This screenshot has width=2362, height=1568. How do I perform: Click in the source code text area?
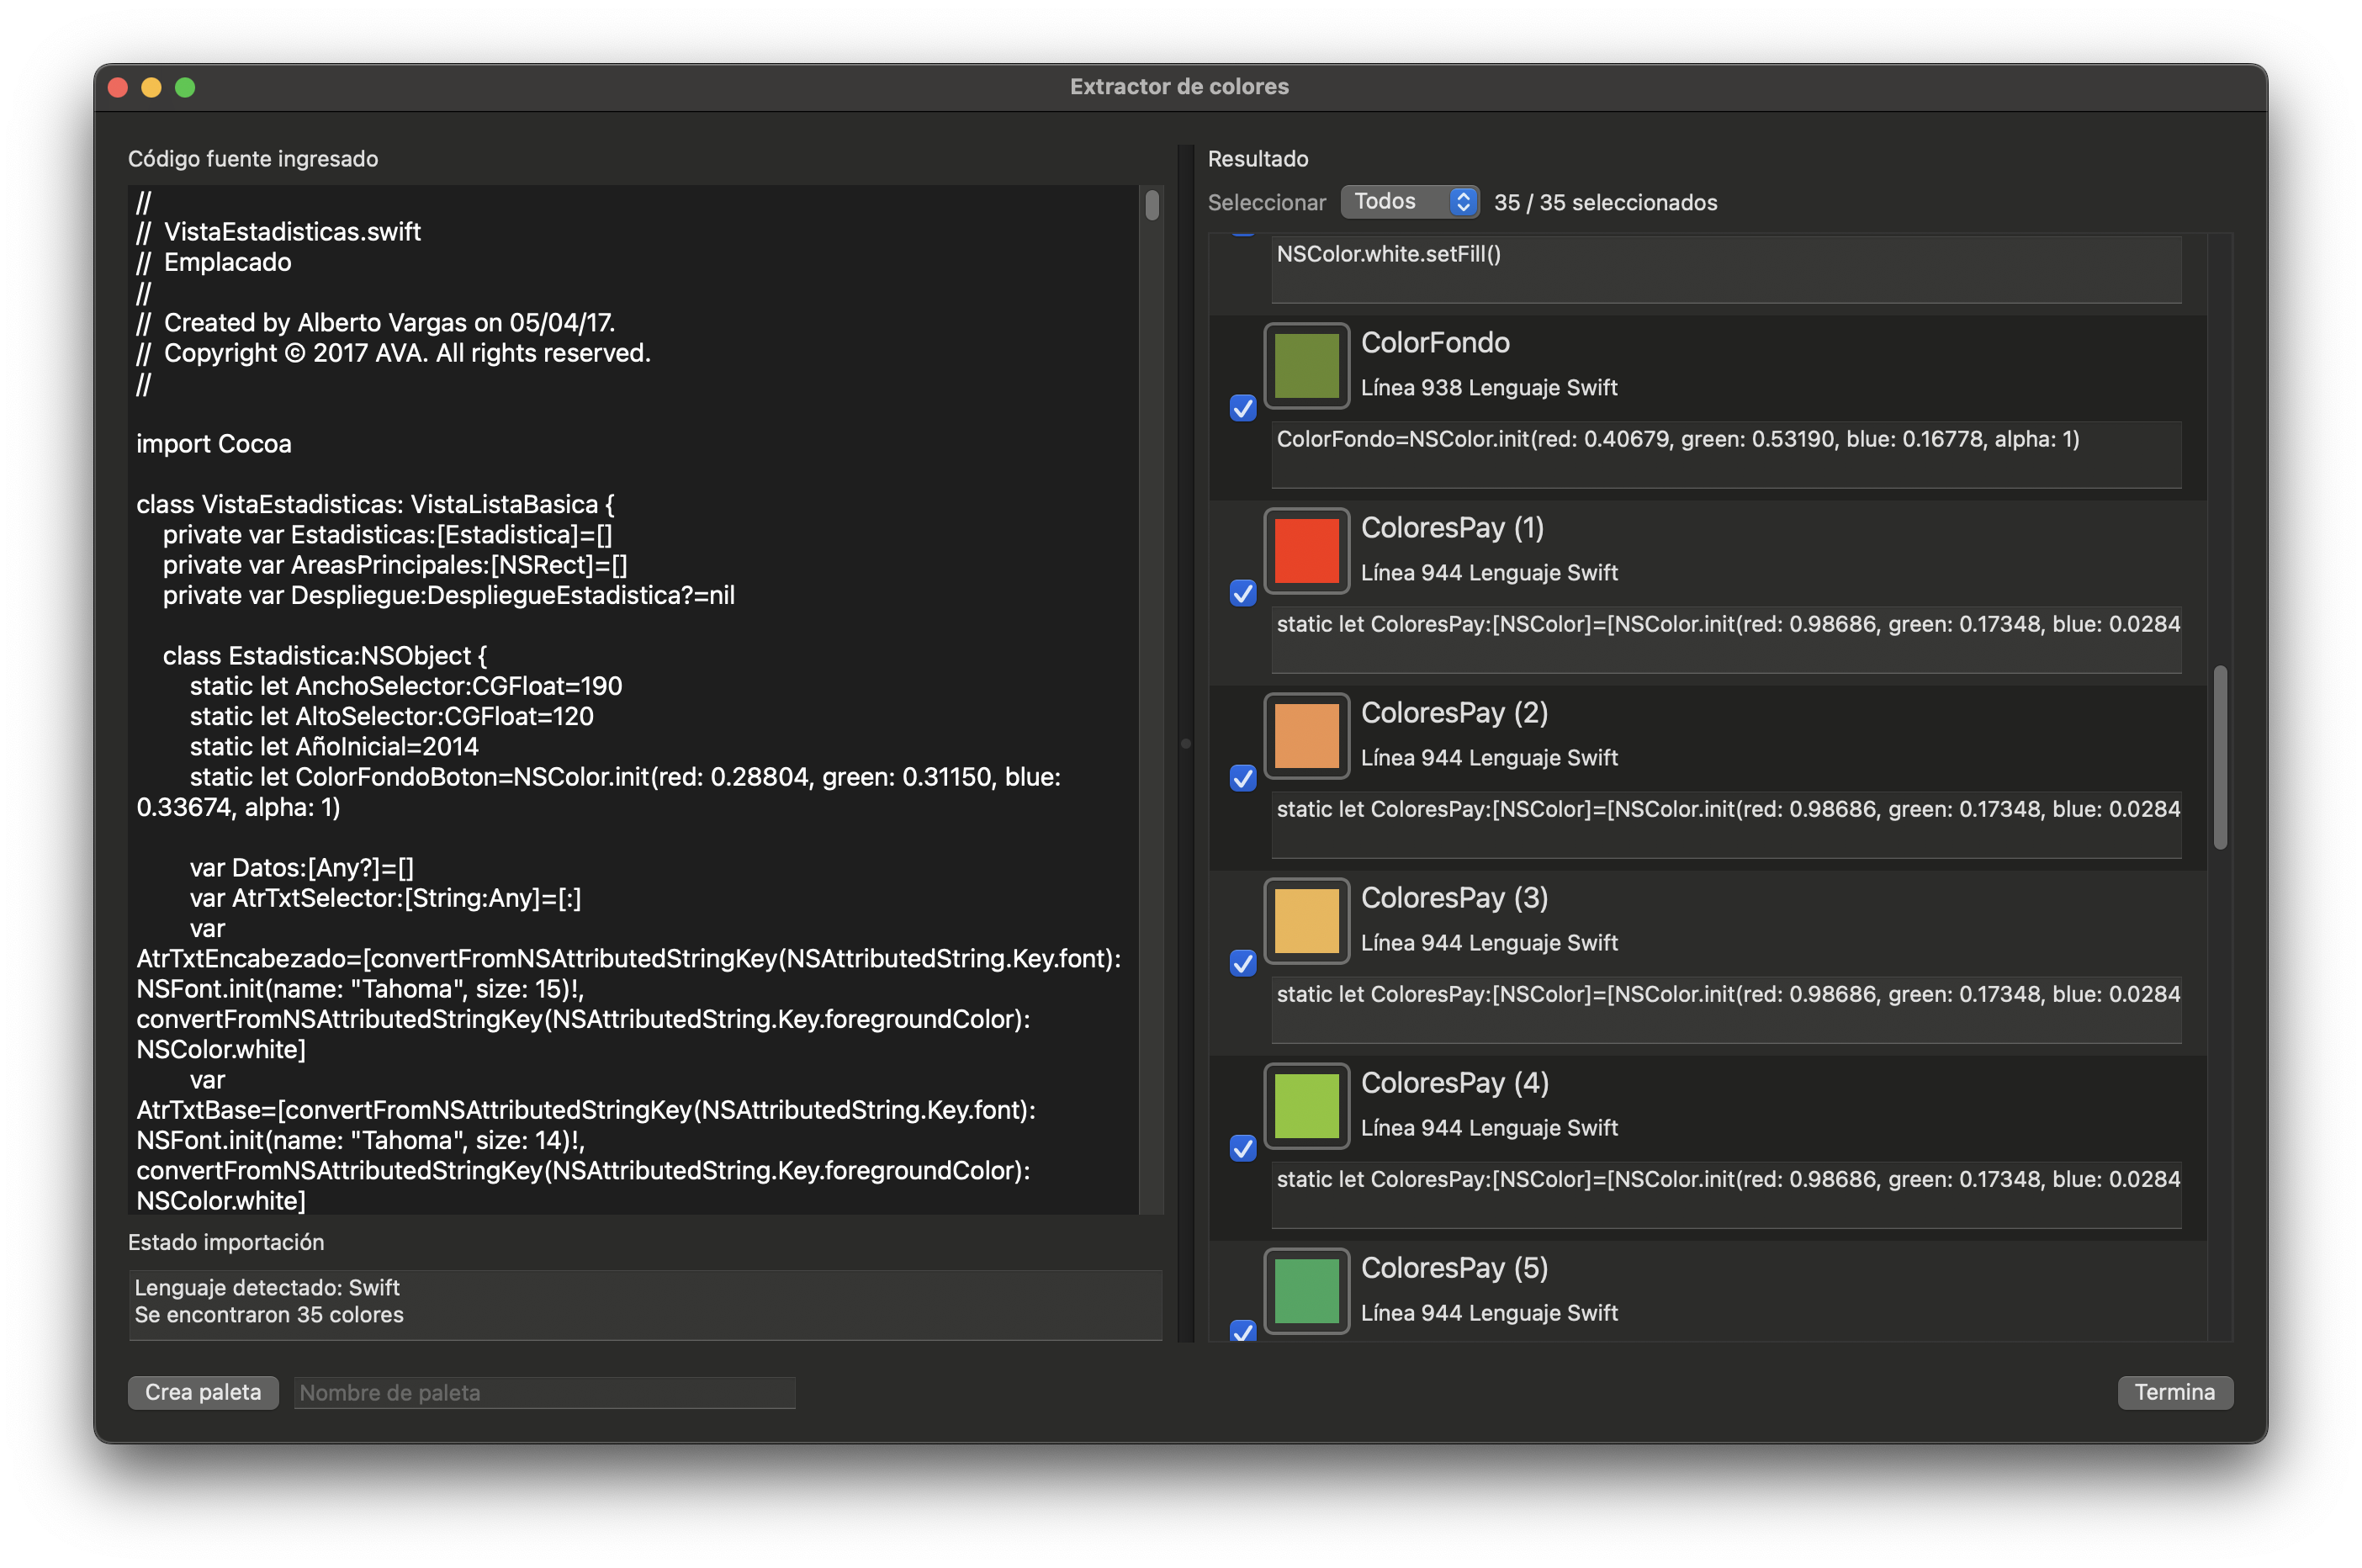[x=630, y=700]
